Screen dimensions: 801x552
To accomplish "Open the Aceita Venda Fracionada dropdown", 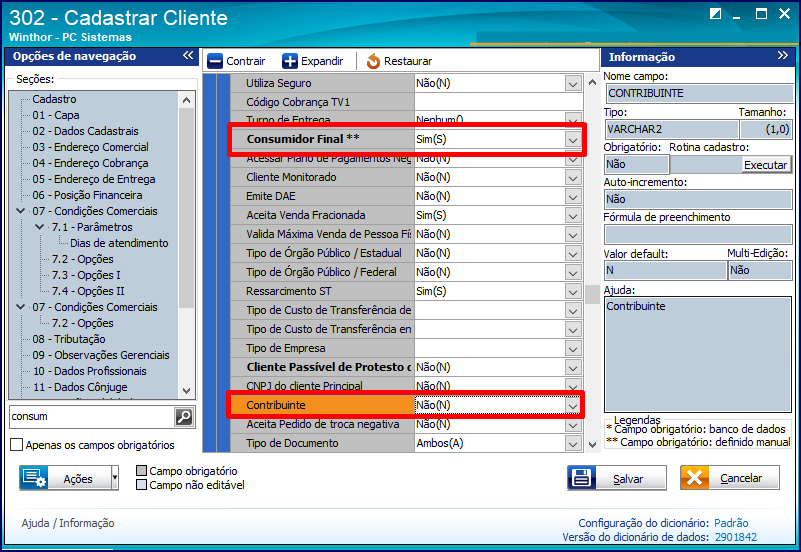I will click(x=573, y=215).
